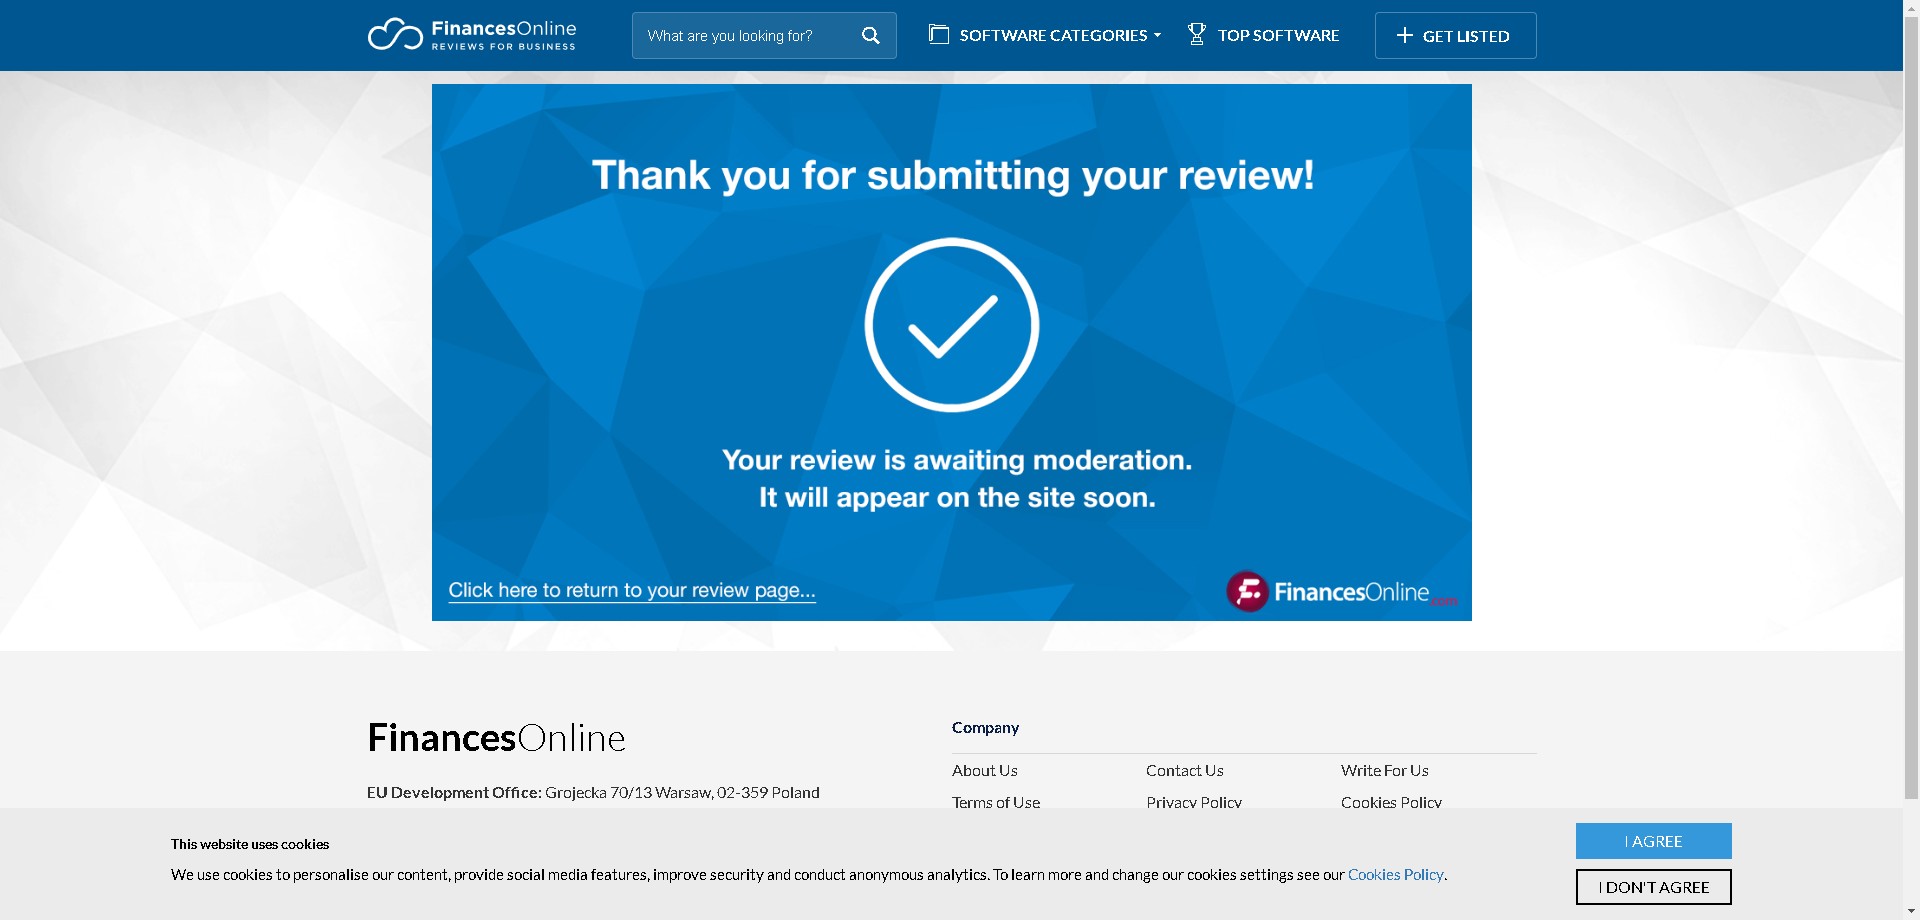Click the search magnifier icon
The height and width of the screenshot is (920, 1920).
pos(871,36)
